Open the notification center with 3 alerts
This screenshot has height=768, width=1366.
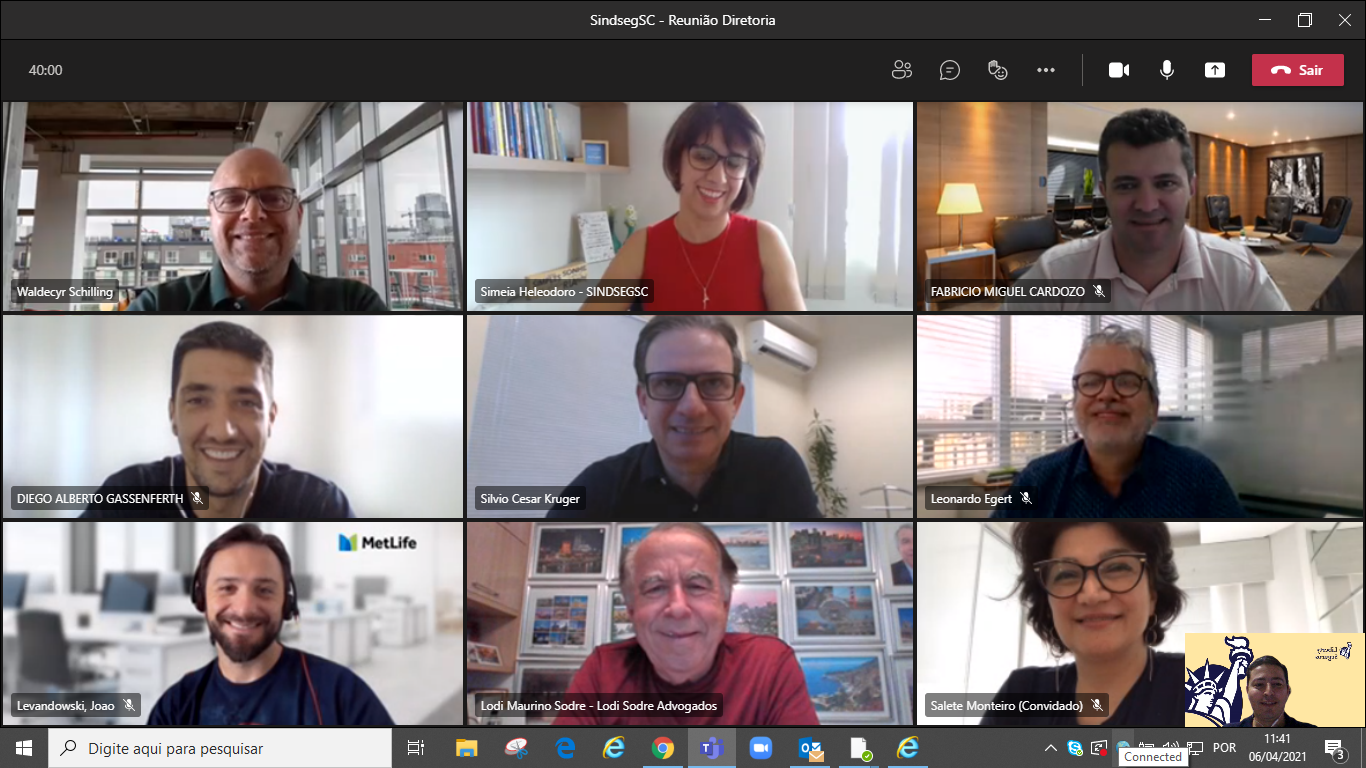[x=1333, y=748]
